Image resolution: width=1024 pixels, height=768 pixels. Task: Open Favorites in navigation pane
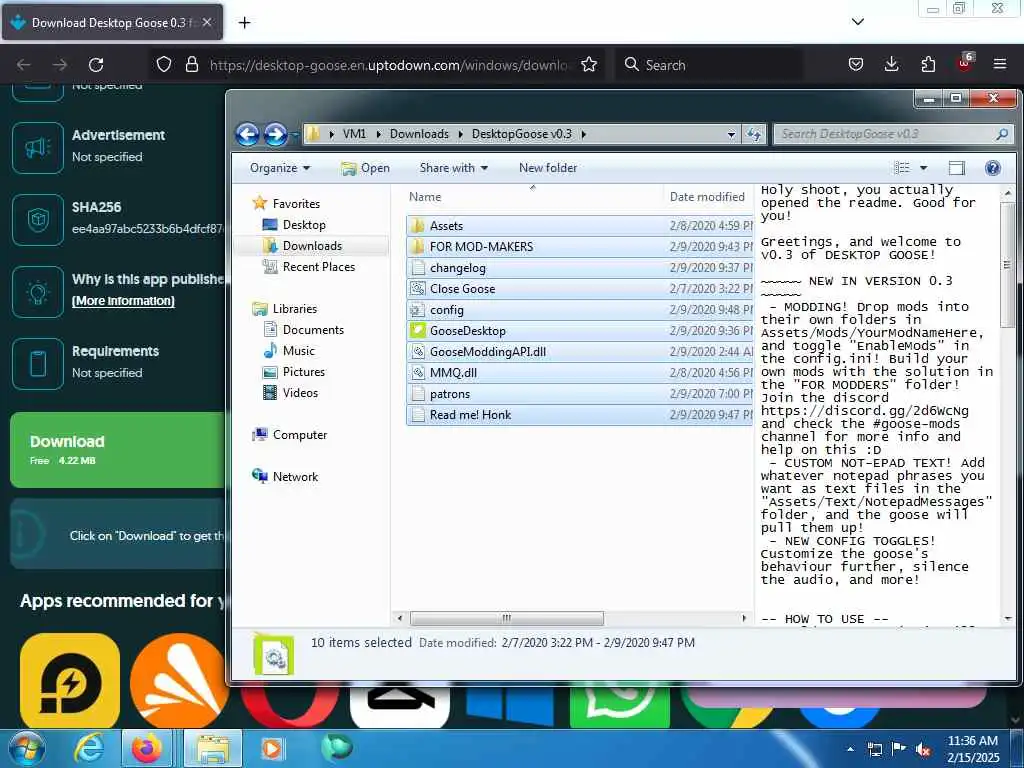tap(296, 204)
